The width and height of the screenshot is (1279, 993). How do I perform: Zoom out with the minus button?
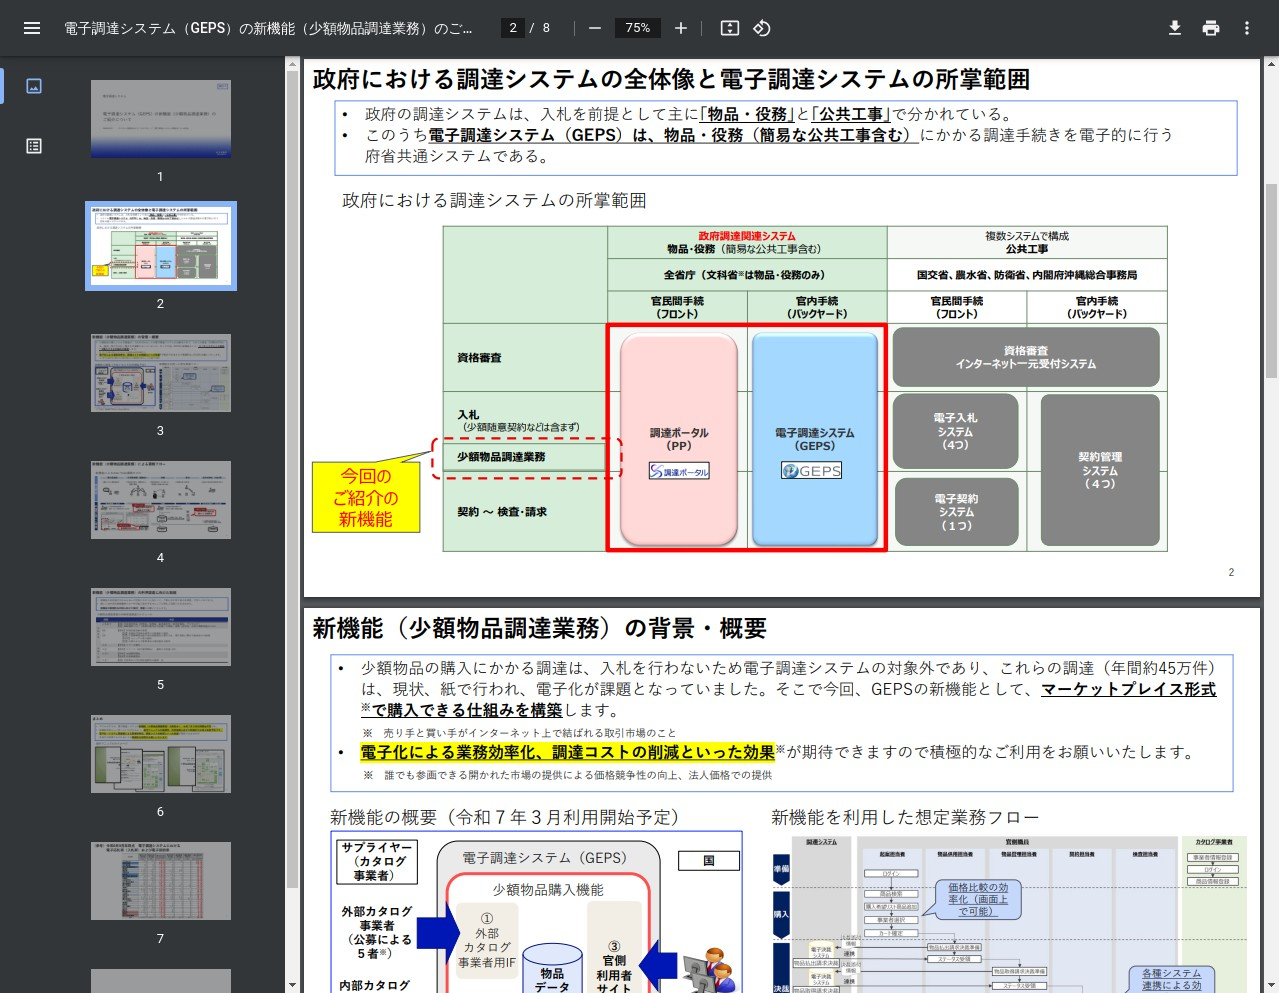(x=595, y=28)
